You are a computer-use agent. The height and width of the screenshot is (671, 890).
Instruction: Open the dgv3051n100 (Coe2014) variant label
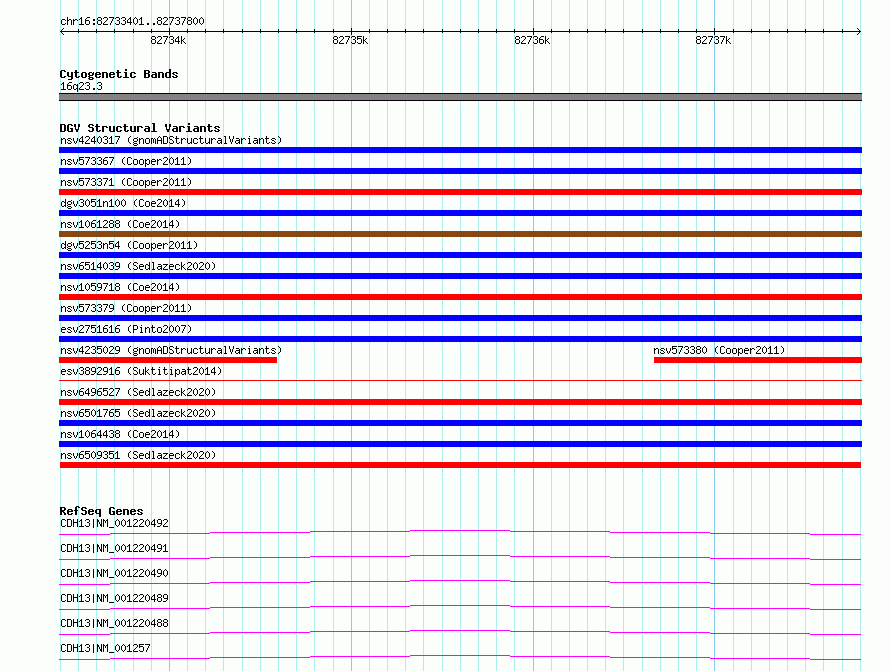(123, 203)
